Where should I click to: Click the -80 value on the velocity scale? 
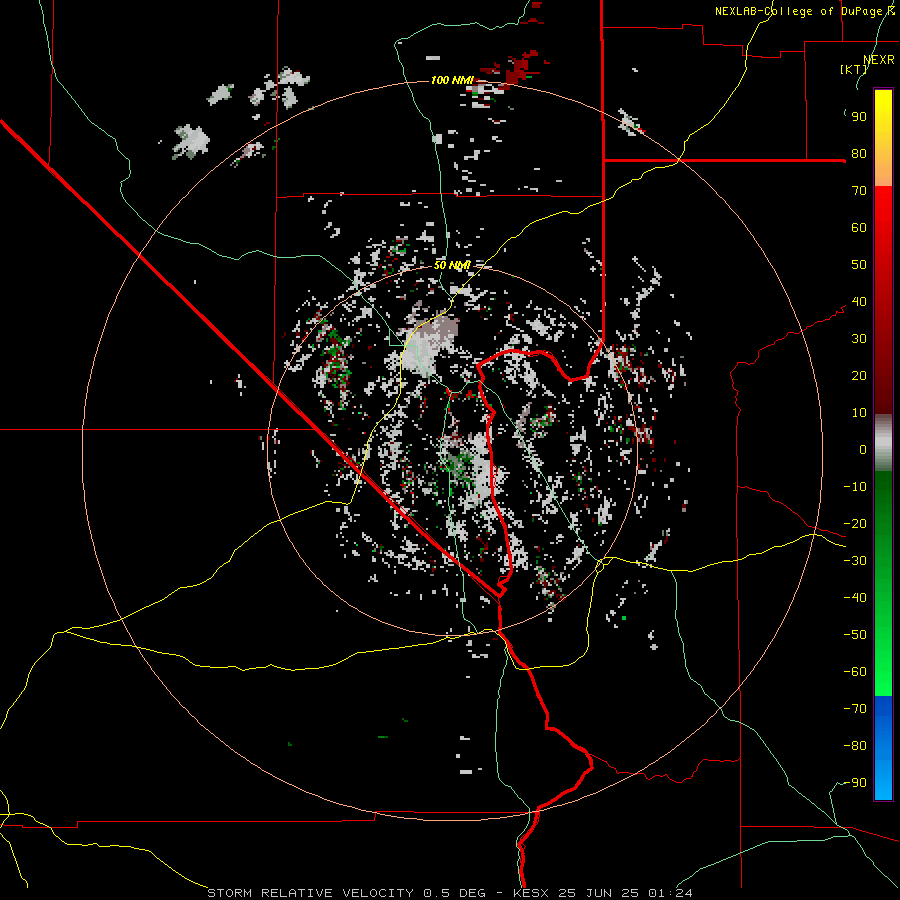pyautogui.click(x=855, y=746)
